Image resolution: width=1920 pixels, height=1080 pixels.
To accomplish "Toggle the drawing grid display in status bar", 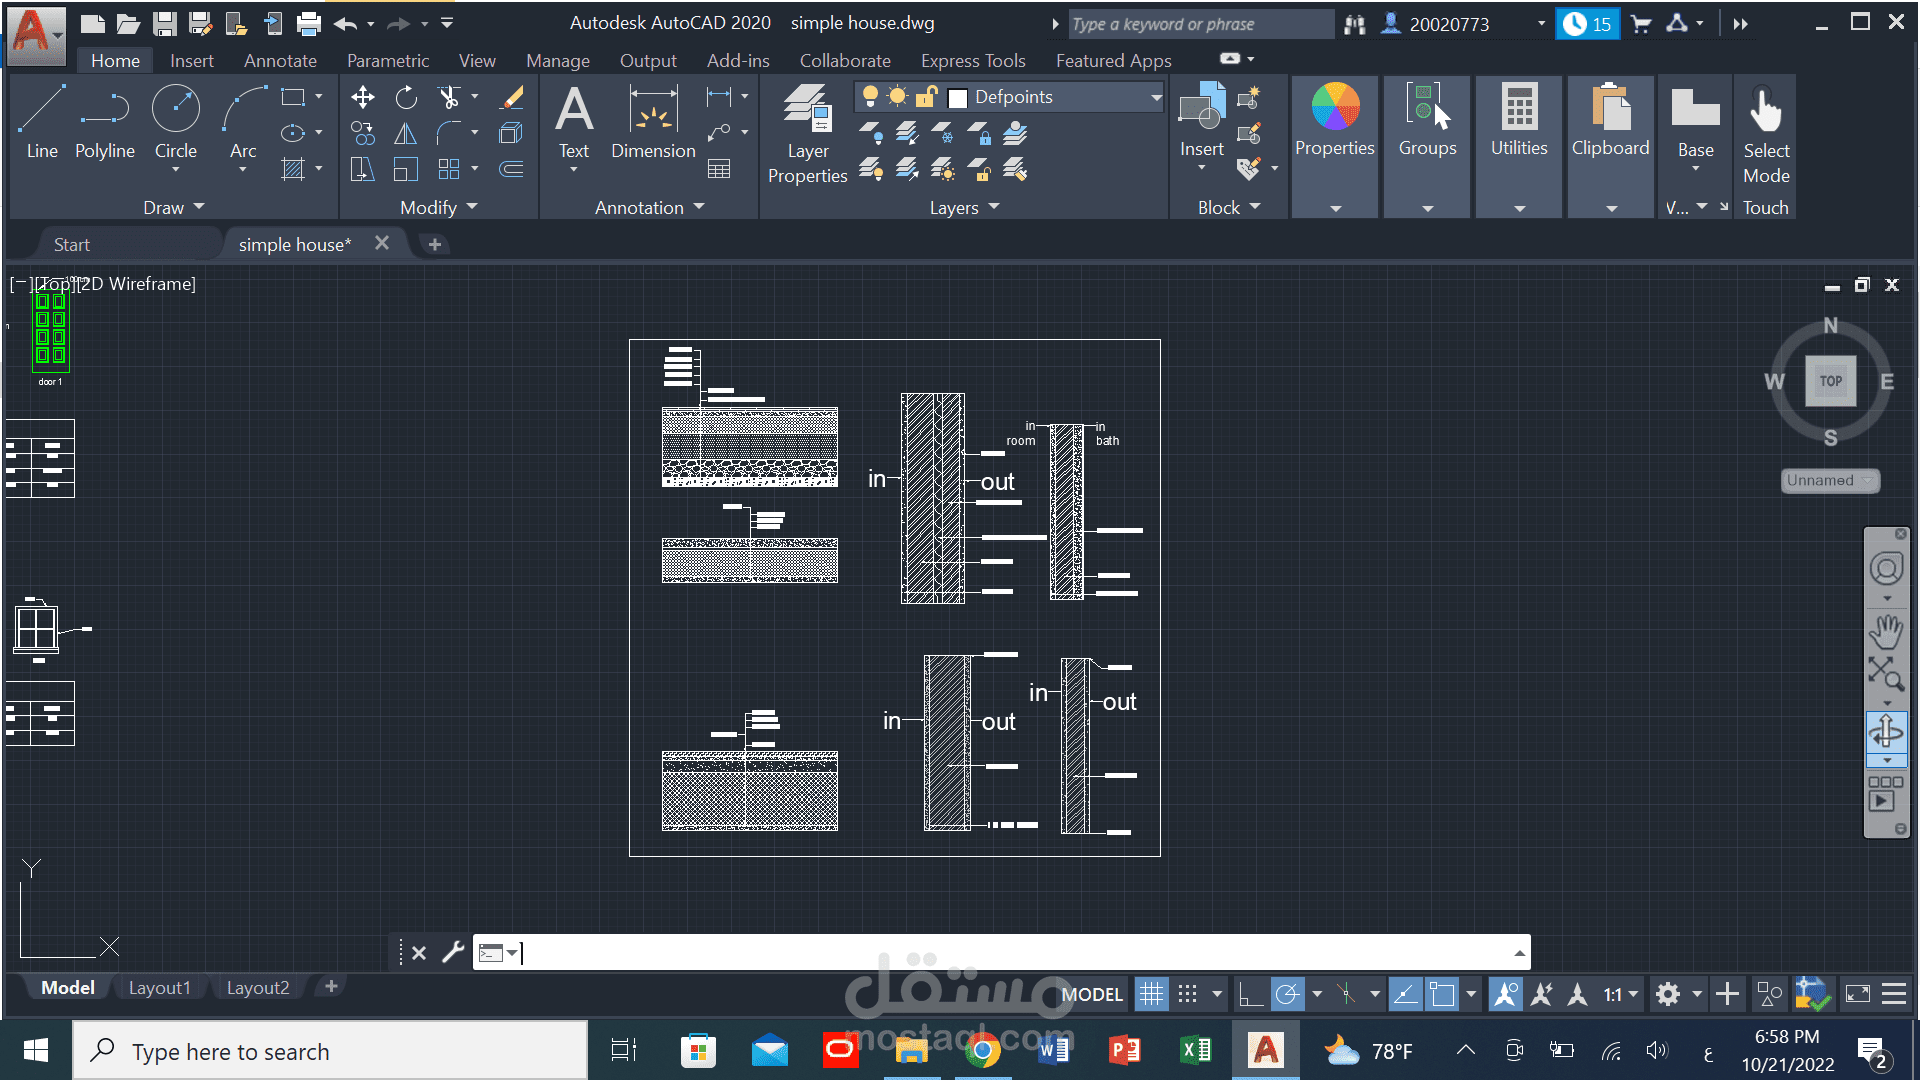I will pyautogui.click(x=1151, y=994).
